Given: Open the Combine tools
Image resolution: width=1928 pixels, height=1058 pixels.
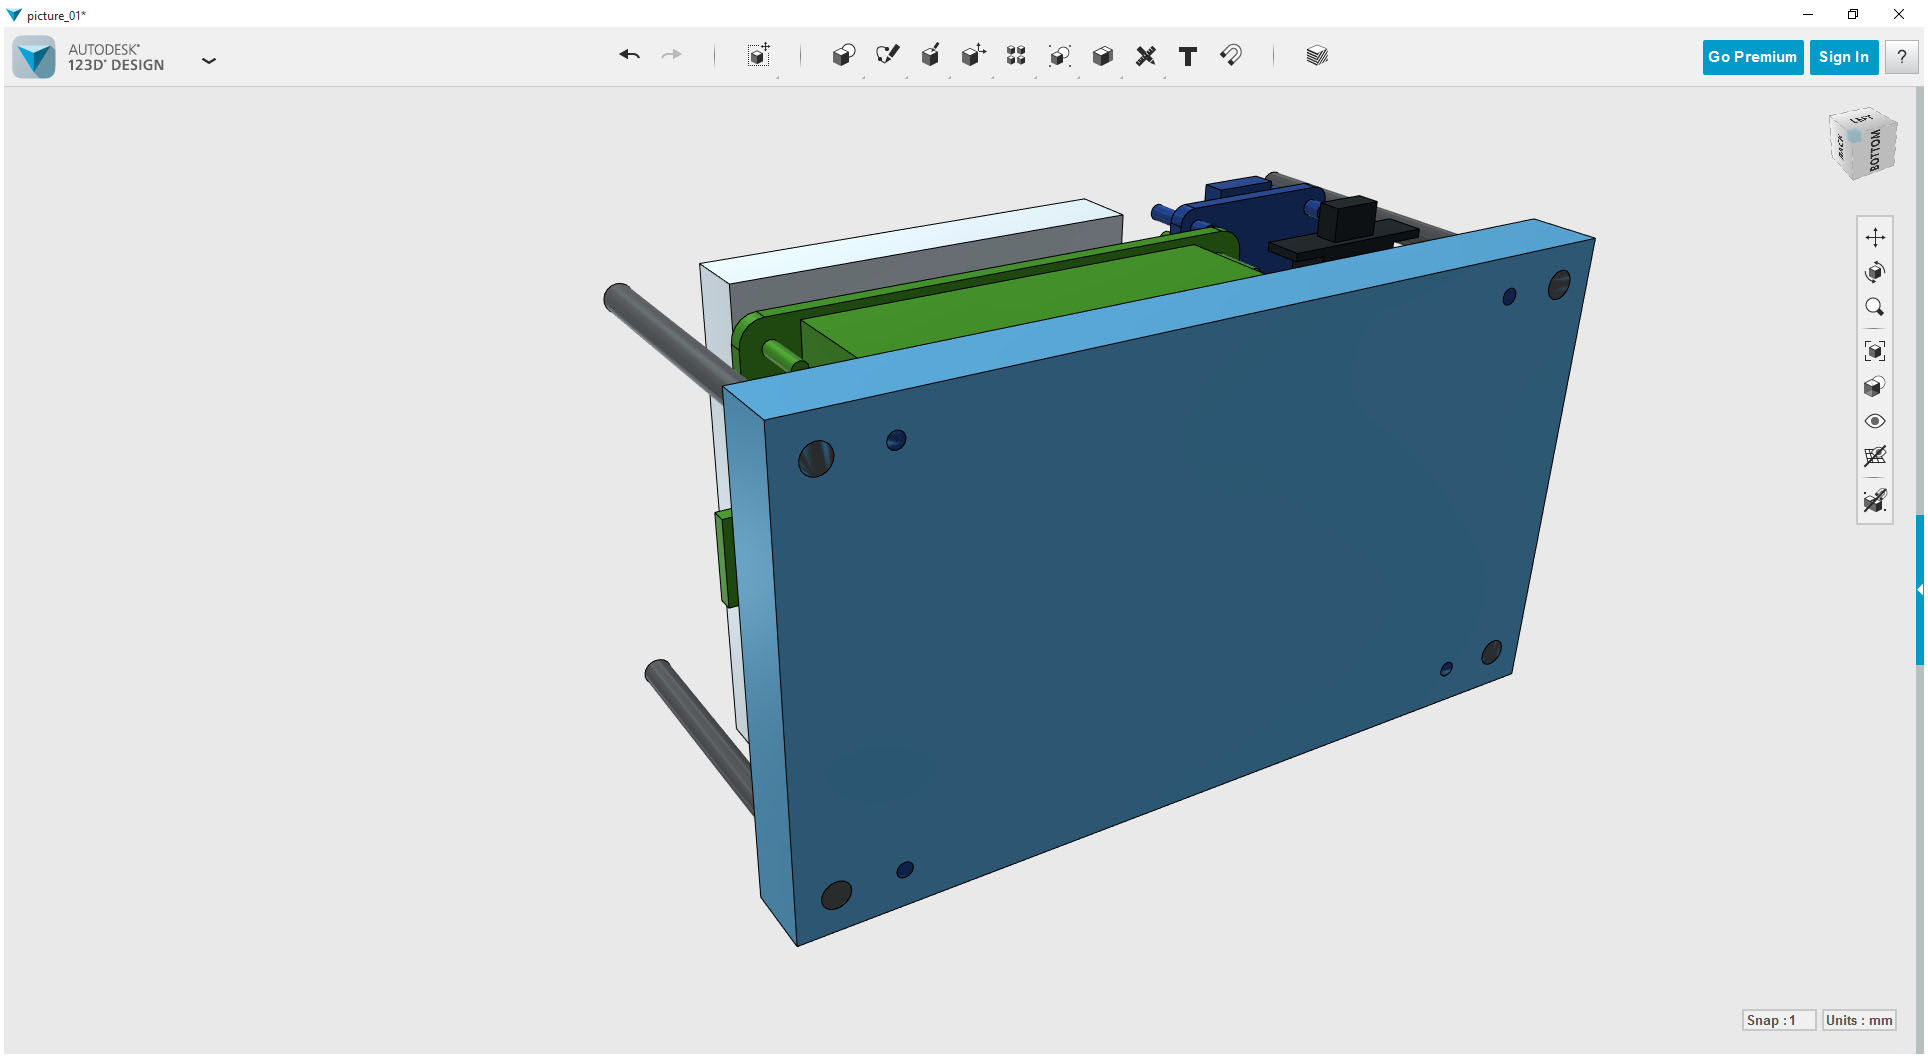Looking at the screenshot, I should coord(1102,56).
